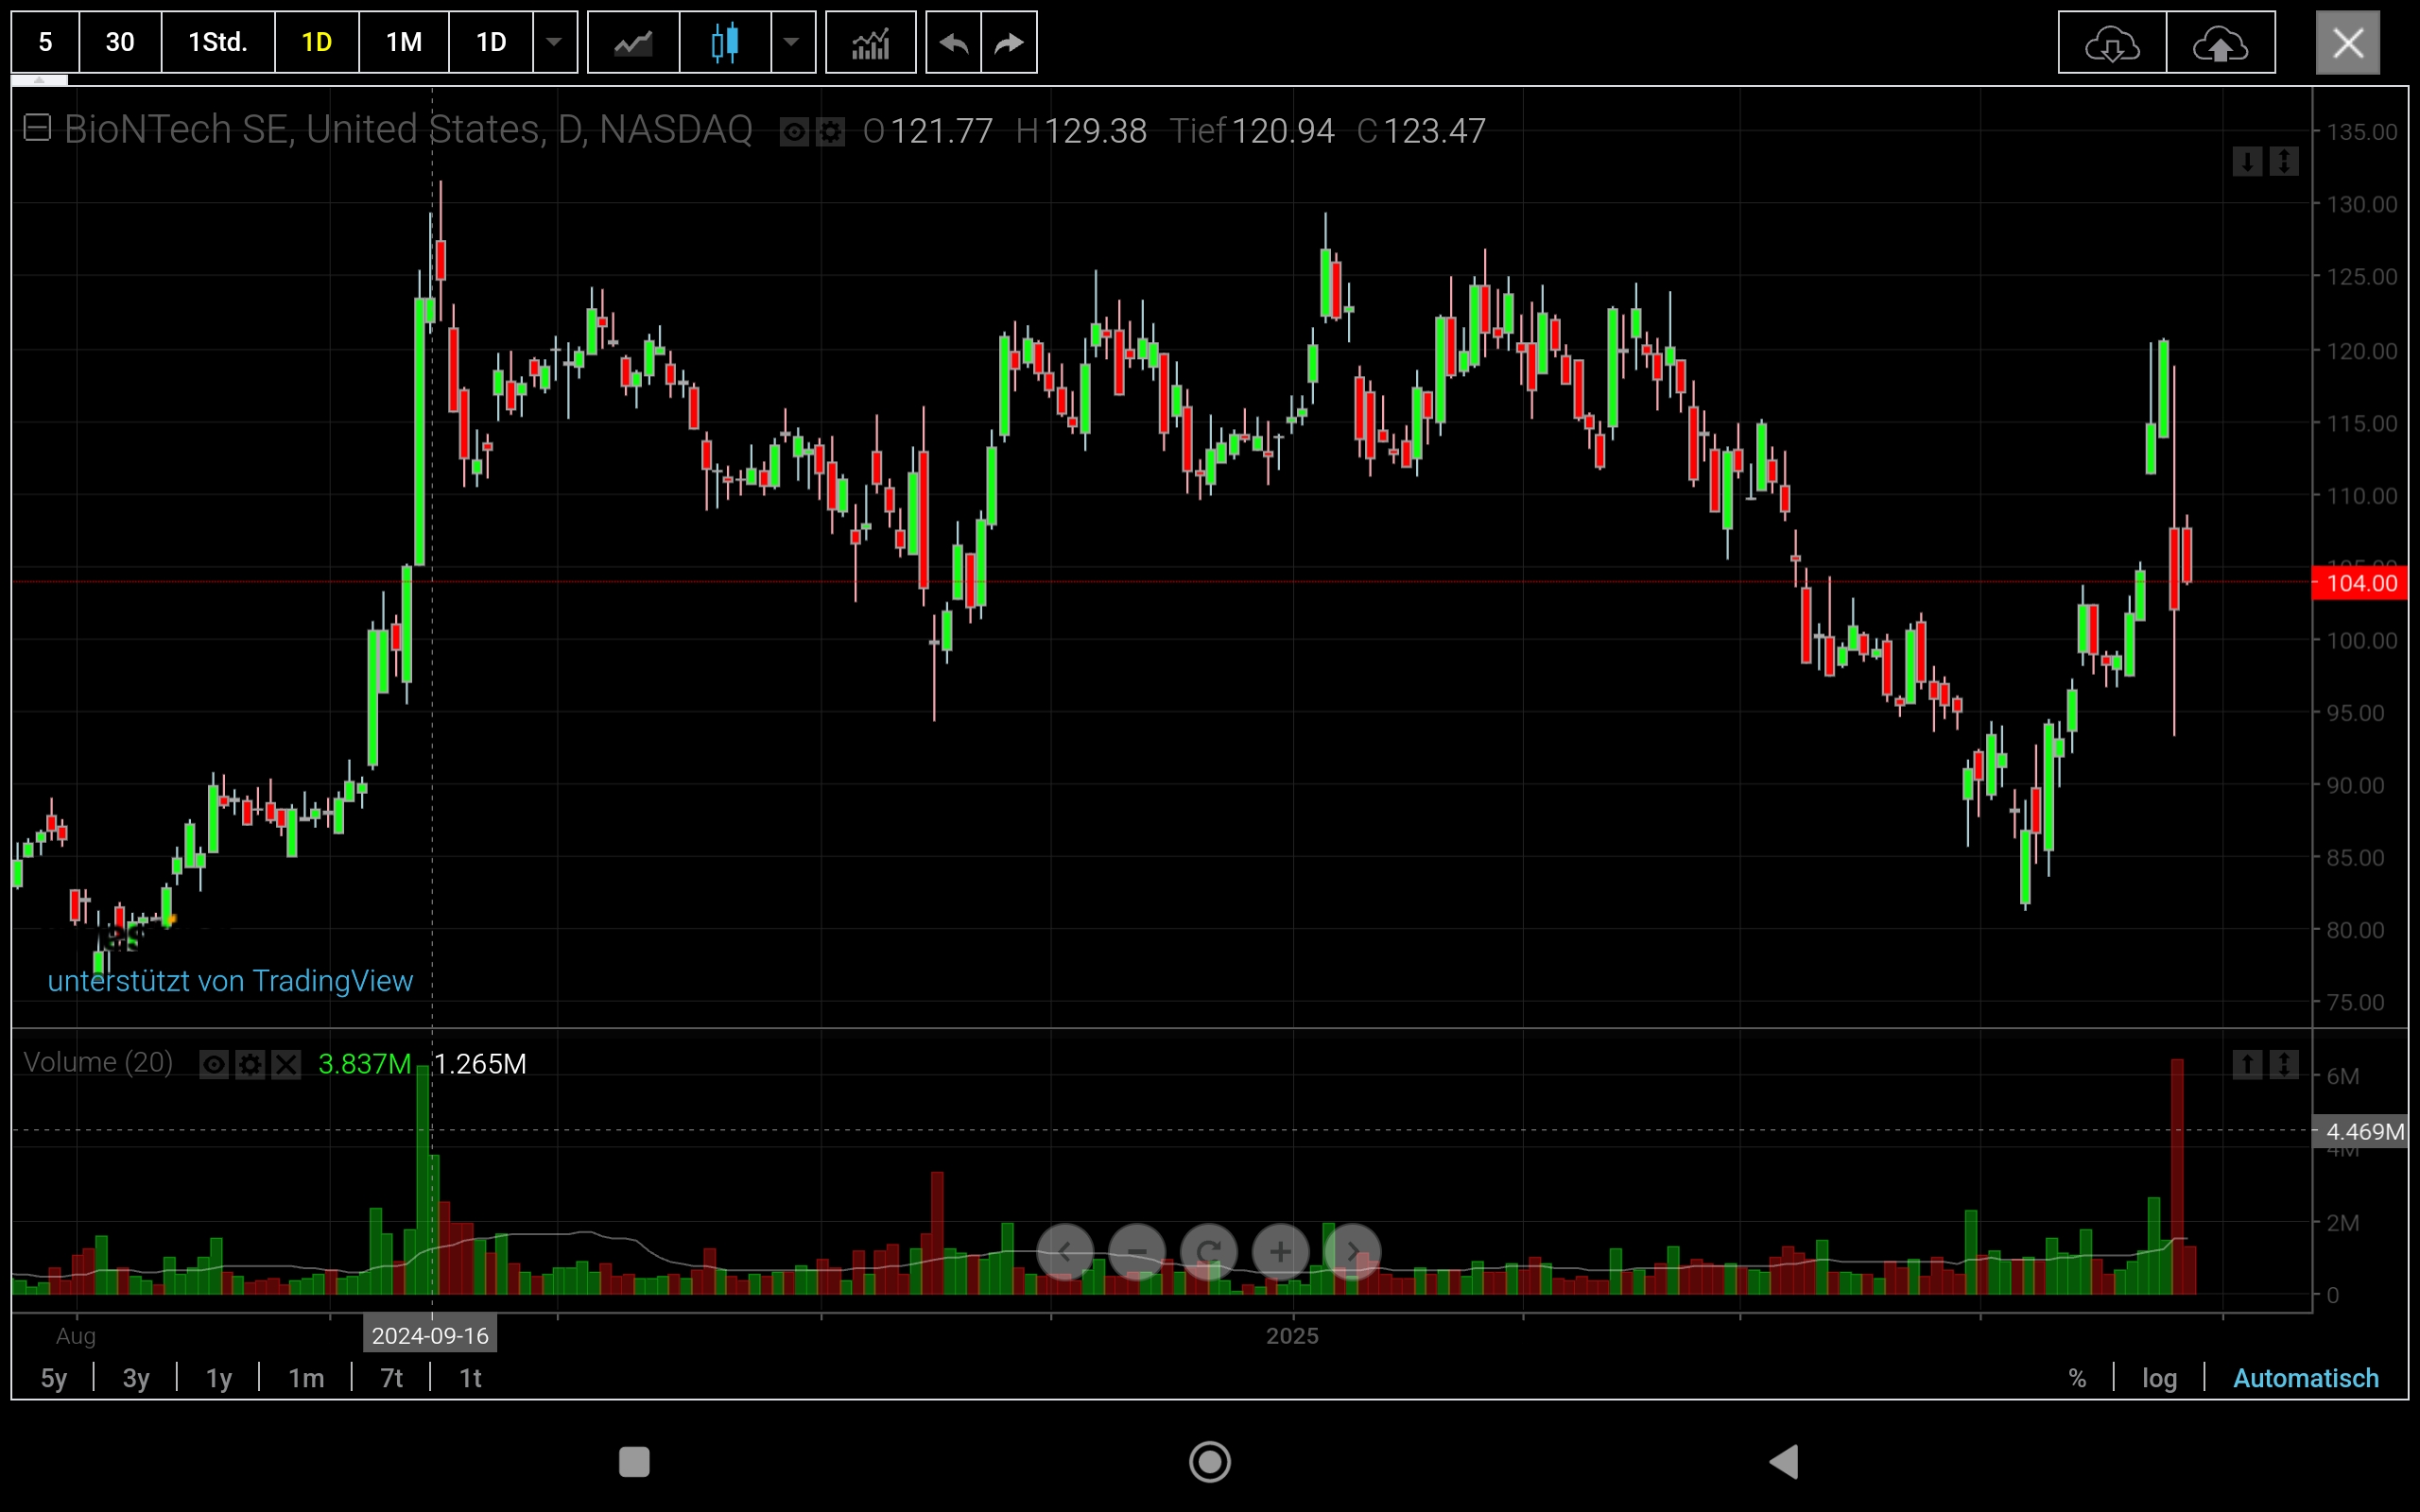Expand the chart type dropdown arrow
Viewport: 2420px width, 1512px height.
pyautogui.click(x=792, y=43)
